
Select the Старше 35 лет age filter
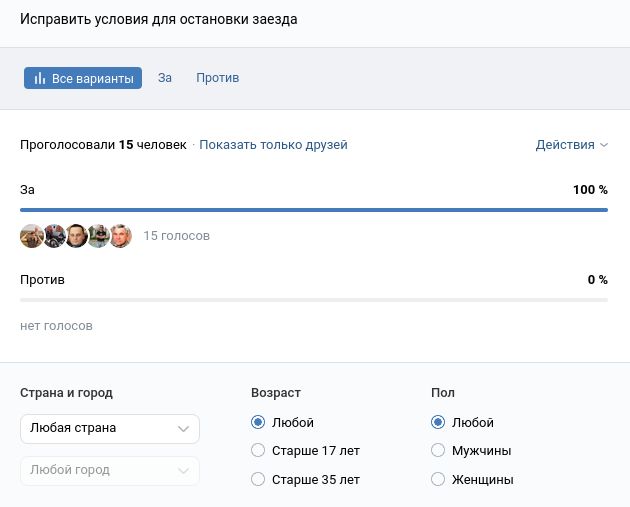pos(259,480)
